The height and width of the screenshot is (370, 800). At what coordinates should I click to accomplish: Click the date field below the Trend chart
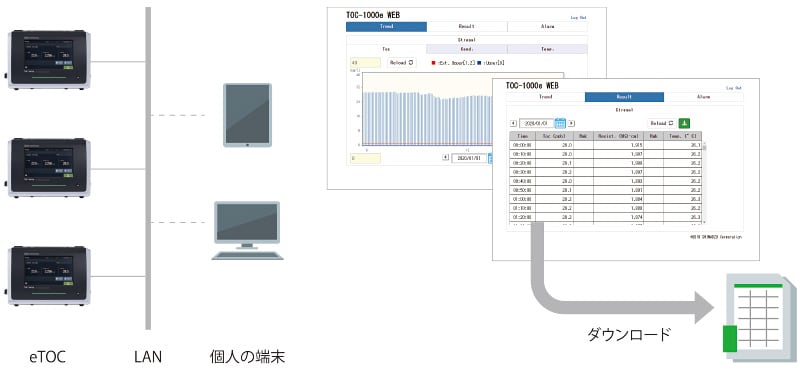click(469, 158)
